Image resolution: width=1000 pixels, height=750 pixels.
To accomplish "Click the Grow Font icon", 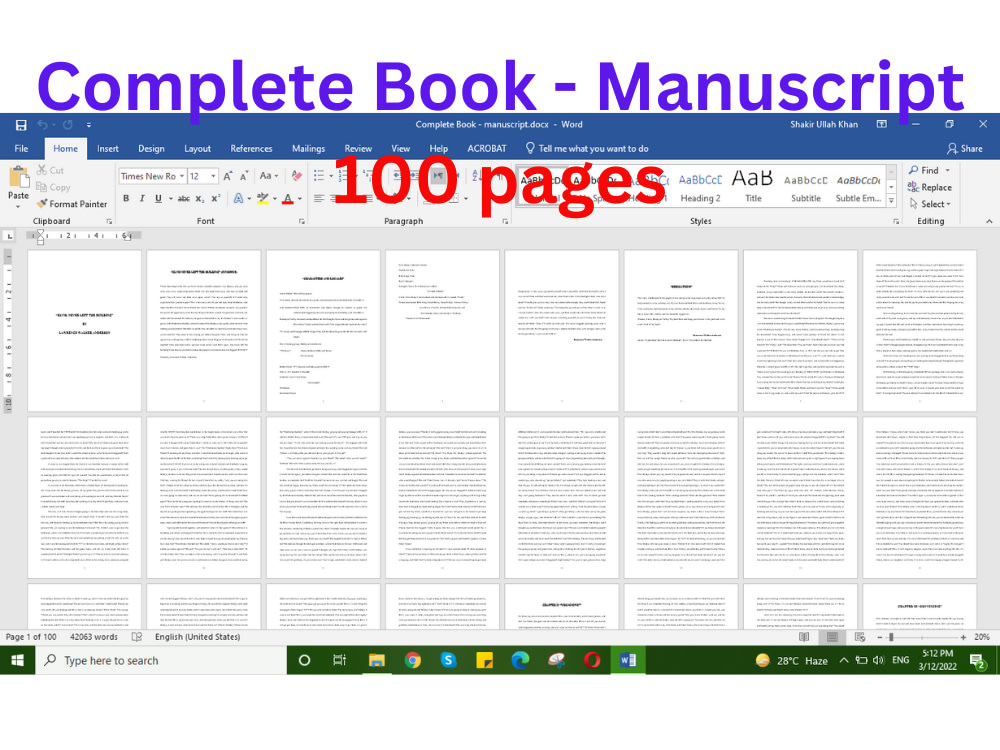I will tap(228, 176).
